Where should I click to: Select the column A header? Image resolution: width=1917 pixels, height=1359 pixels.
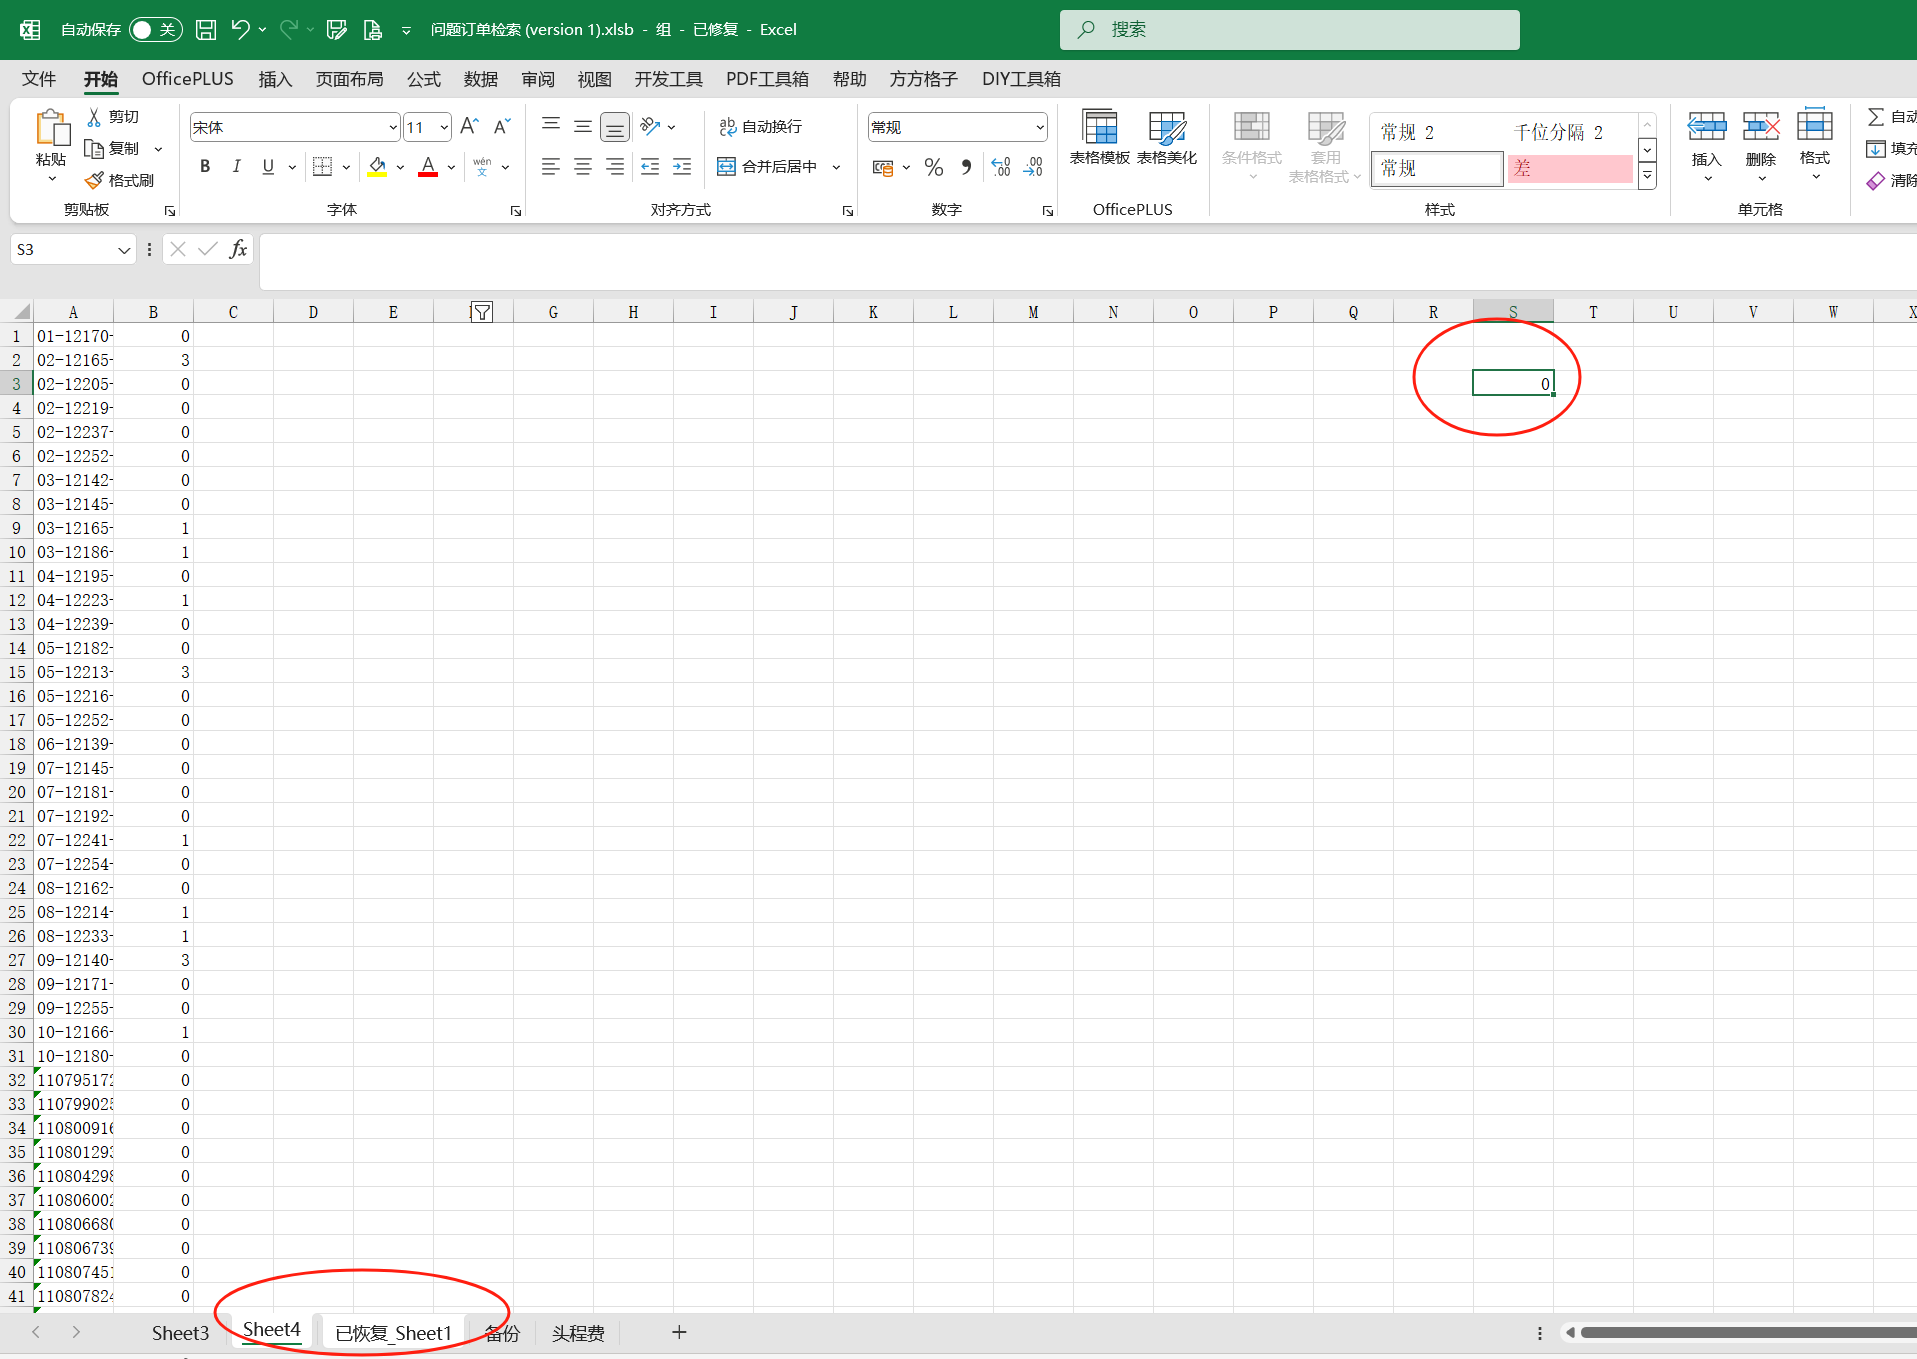point(73,312)
